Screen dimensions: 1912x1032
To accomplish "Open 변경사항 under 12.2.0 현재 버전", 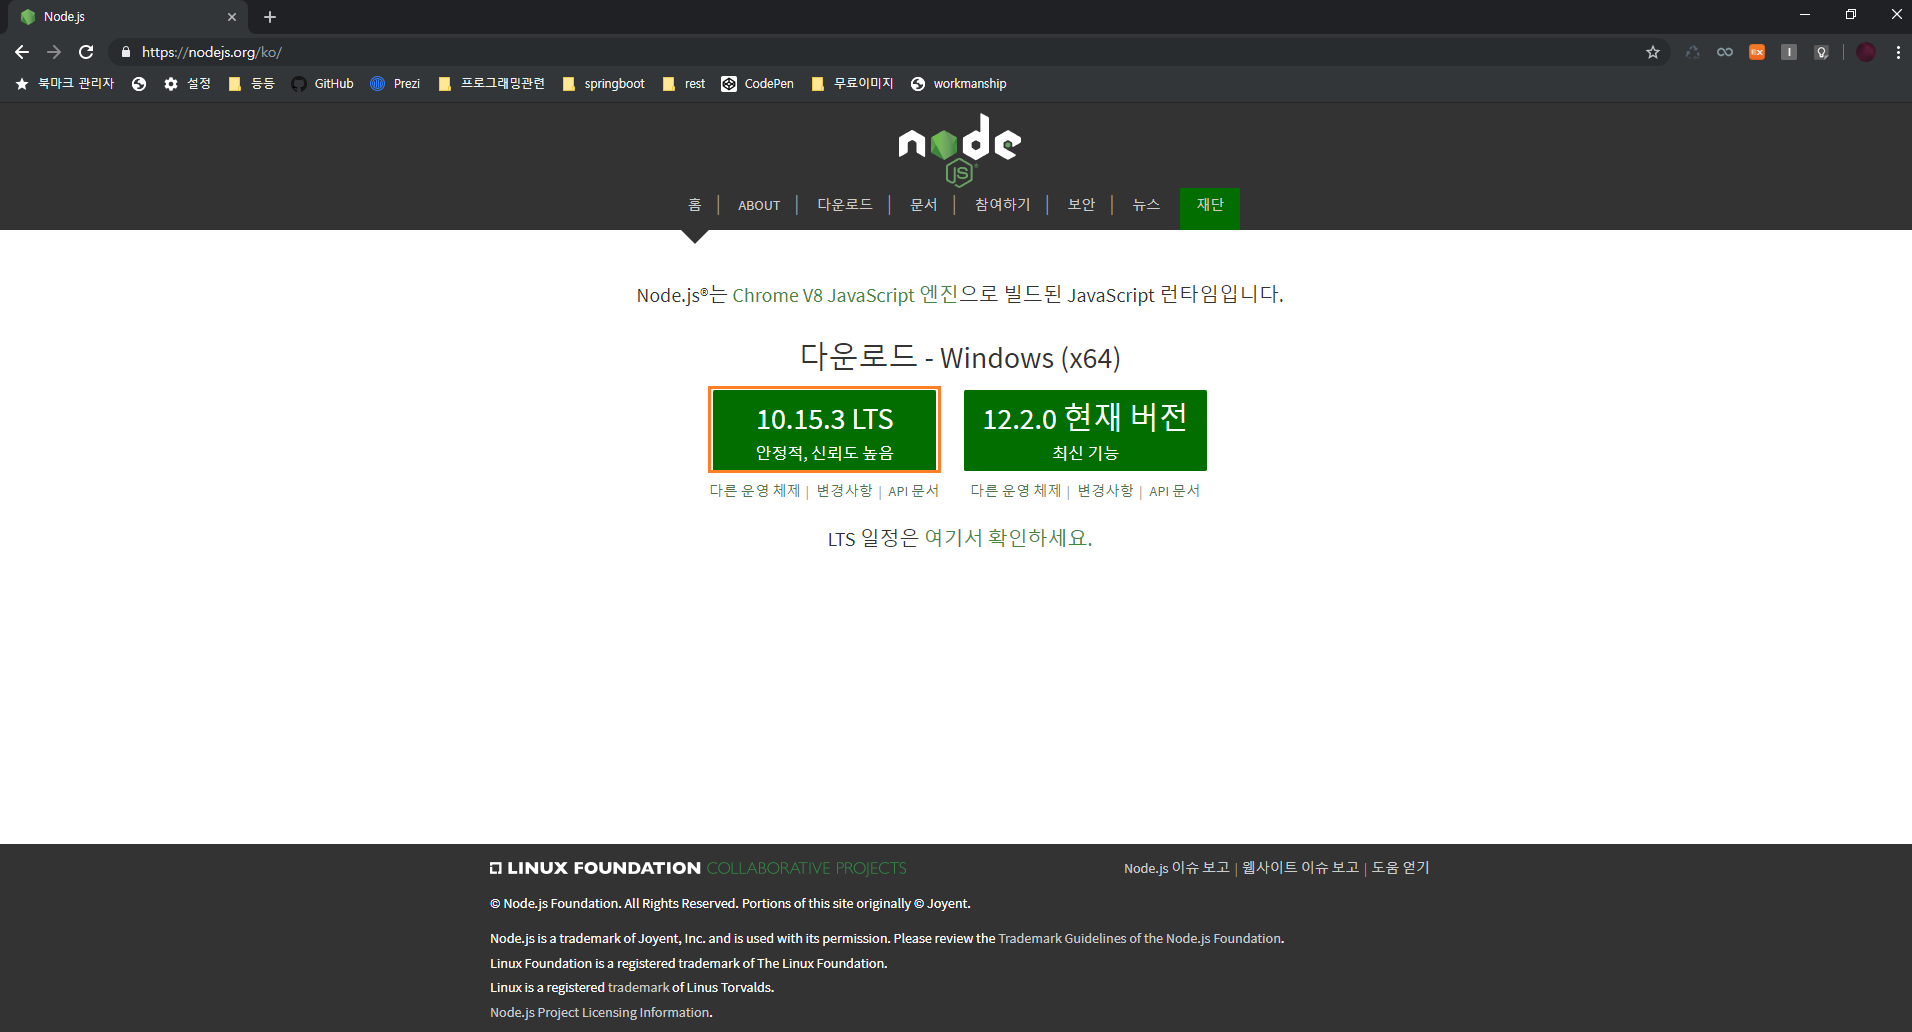I will coord(1105,491).
